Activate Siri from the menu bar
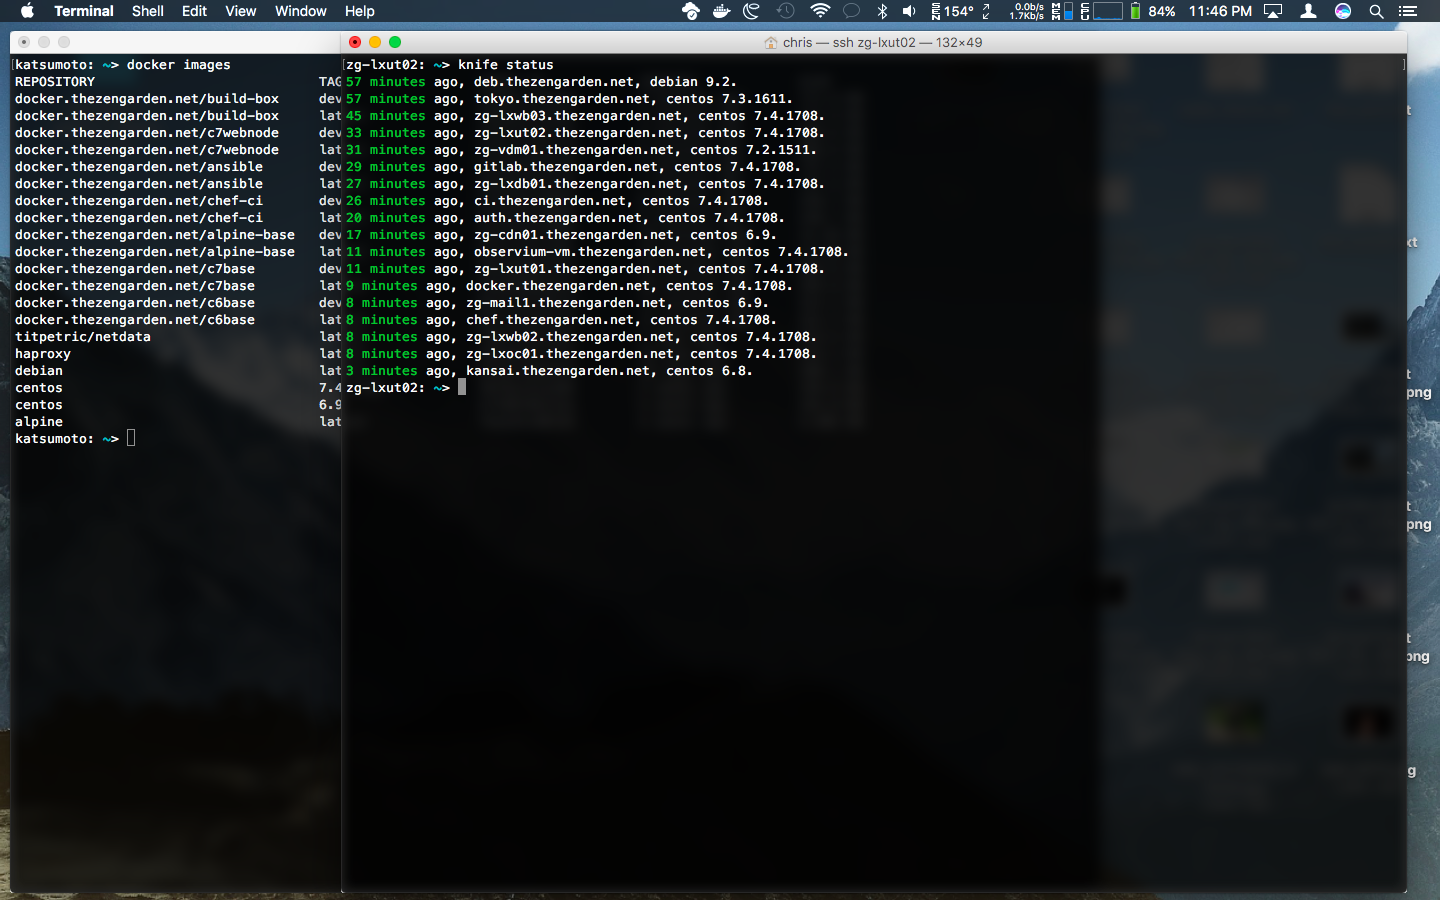This screenshot has width=1440, height=900. pyautogui.click(x=1343, y=11)
